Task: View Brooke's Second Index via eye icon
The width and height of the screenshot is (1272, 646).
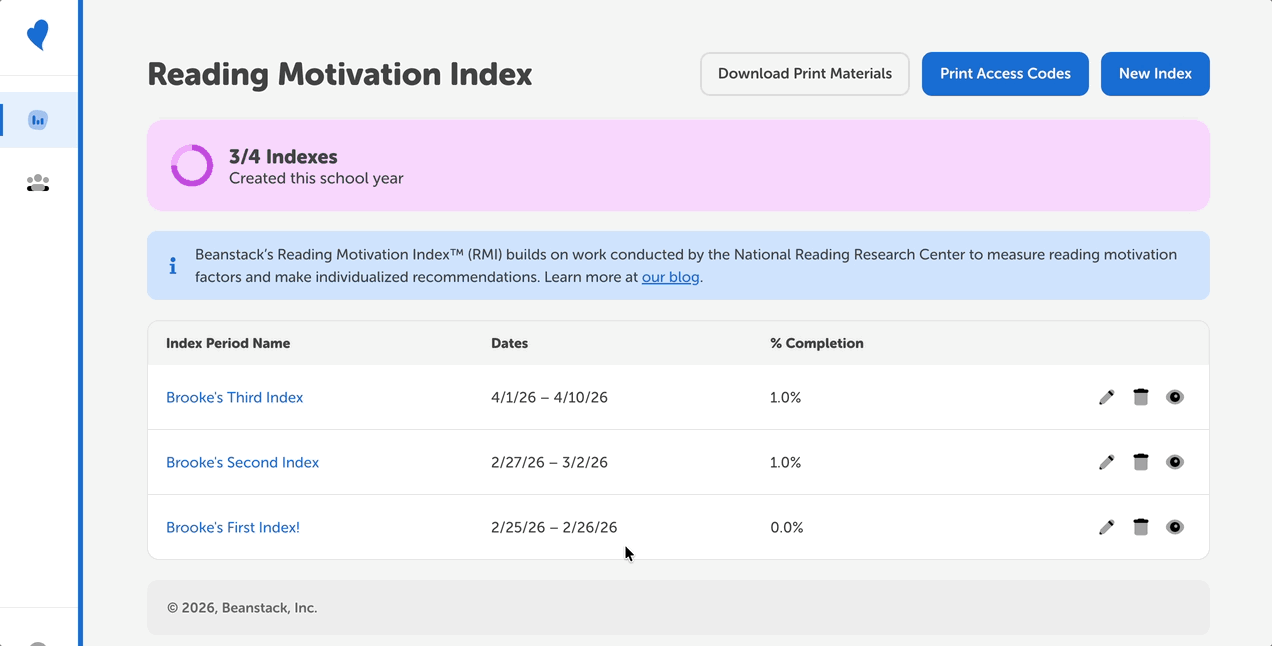Action: coord(1175,462)
